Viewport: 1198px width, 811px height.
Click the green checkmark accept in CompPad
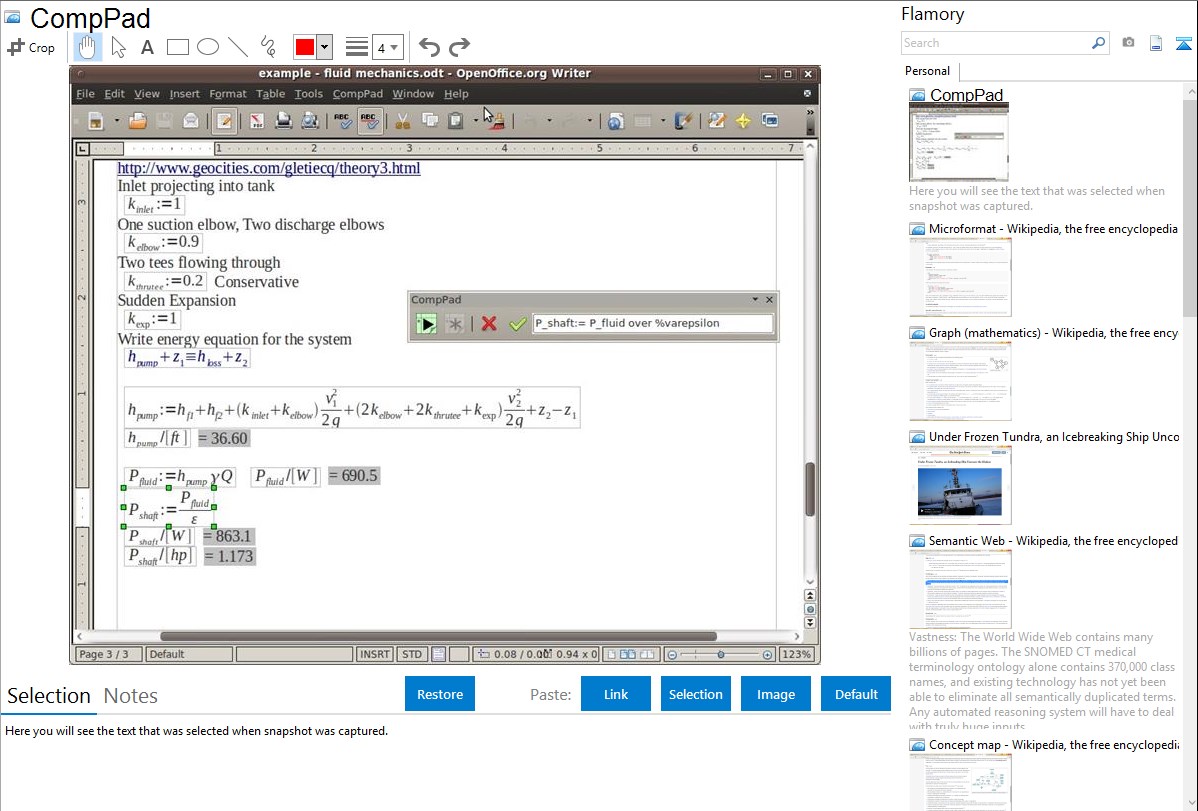point(517,323)
